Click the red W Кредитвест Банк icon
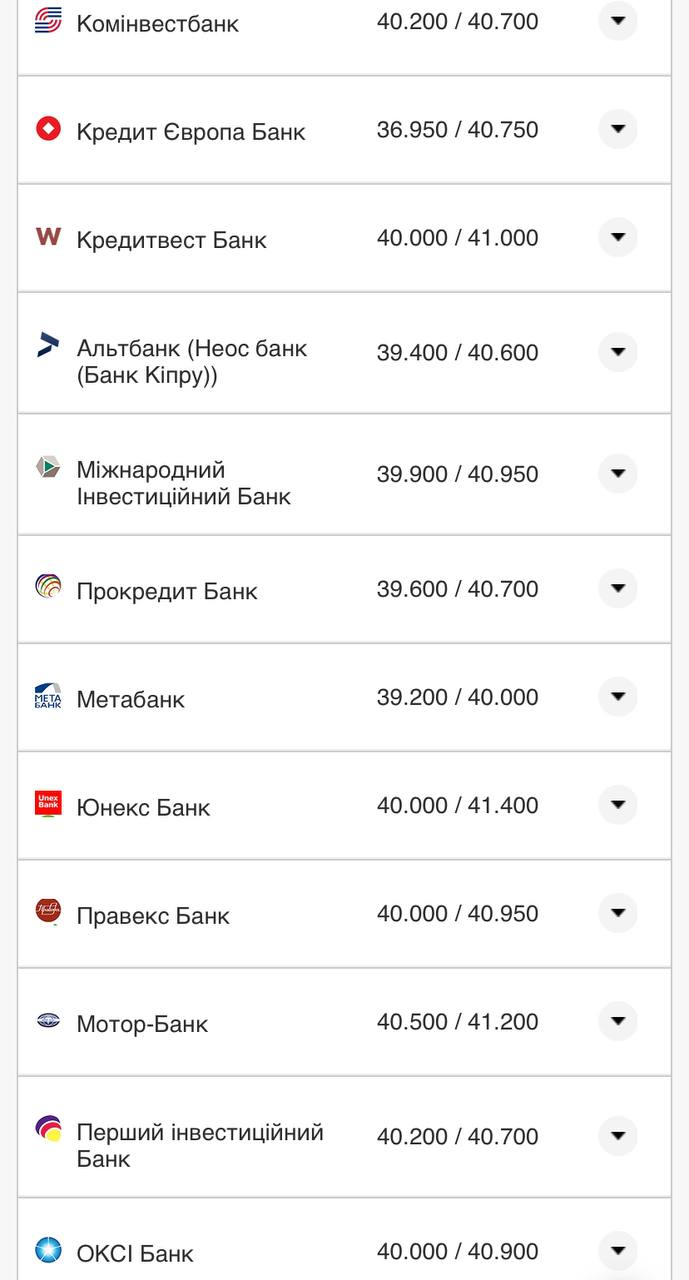Image resolution: width=689 pixels, height=1280 pixels. (47, 237)
